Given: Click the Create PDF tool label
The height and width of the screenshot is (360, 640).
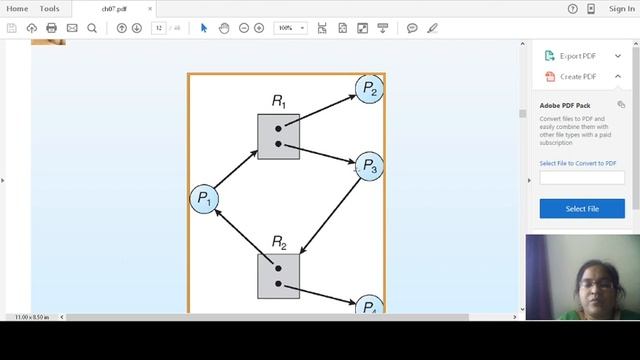Looking at the screenshot, I should 578,76.
